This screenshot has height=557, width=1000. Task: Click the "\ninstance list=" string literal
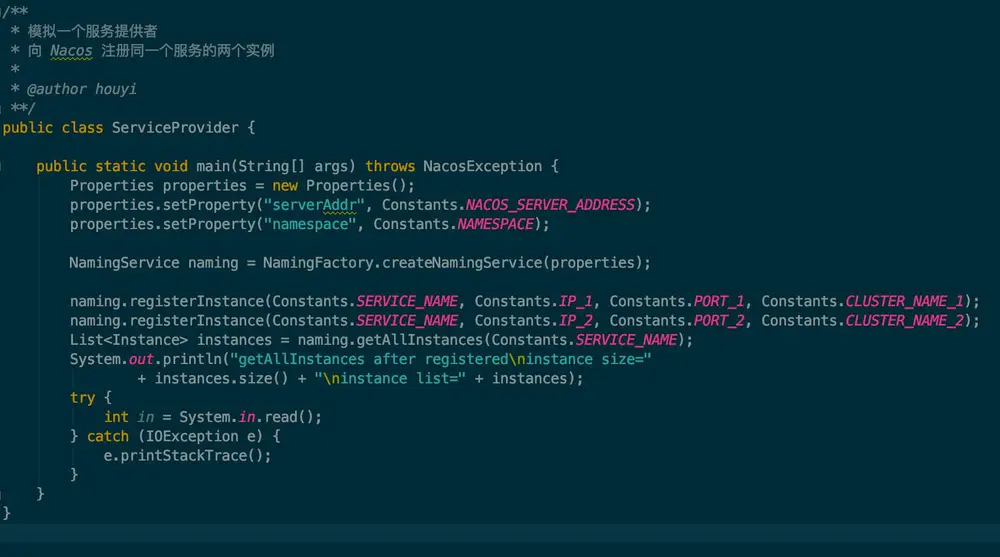(390, 378)
